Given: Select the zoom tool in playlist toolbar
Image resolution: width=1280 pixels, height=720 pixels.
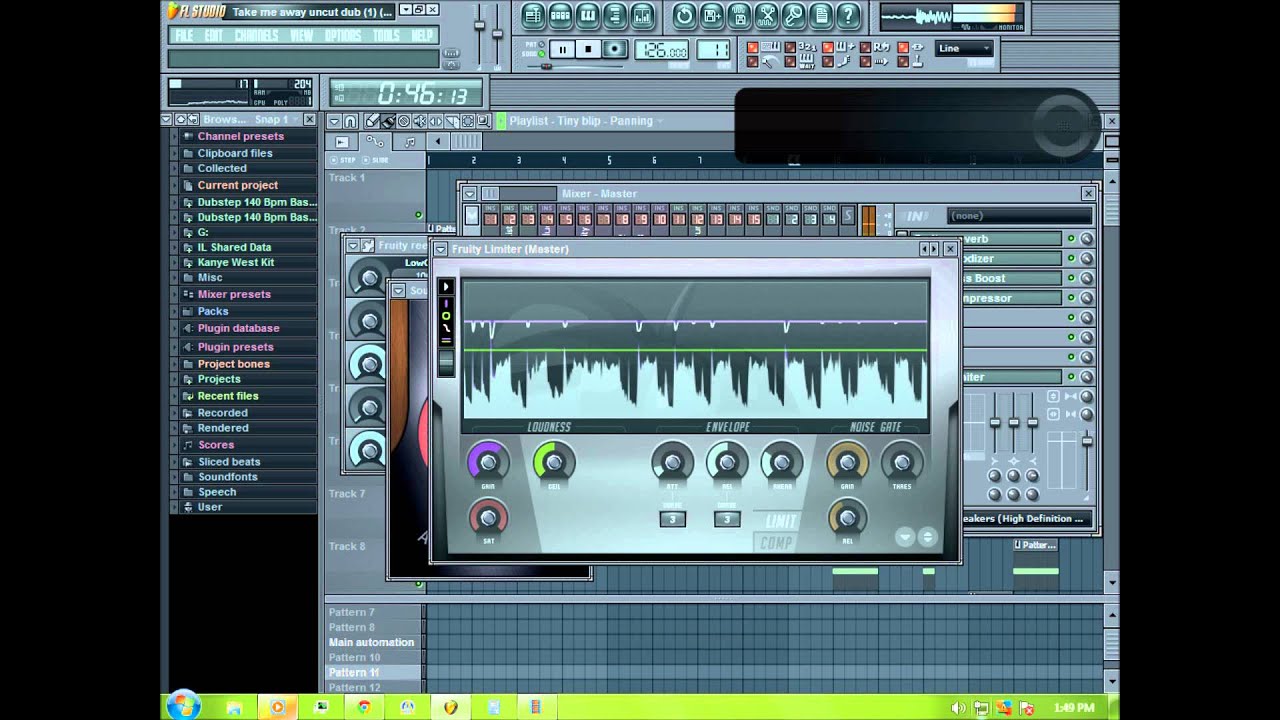Looking at the screenshot, I should (x=484, y=121).
